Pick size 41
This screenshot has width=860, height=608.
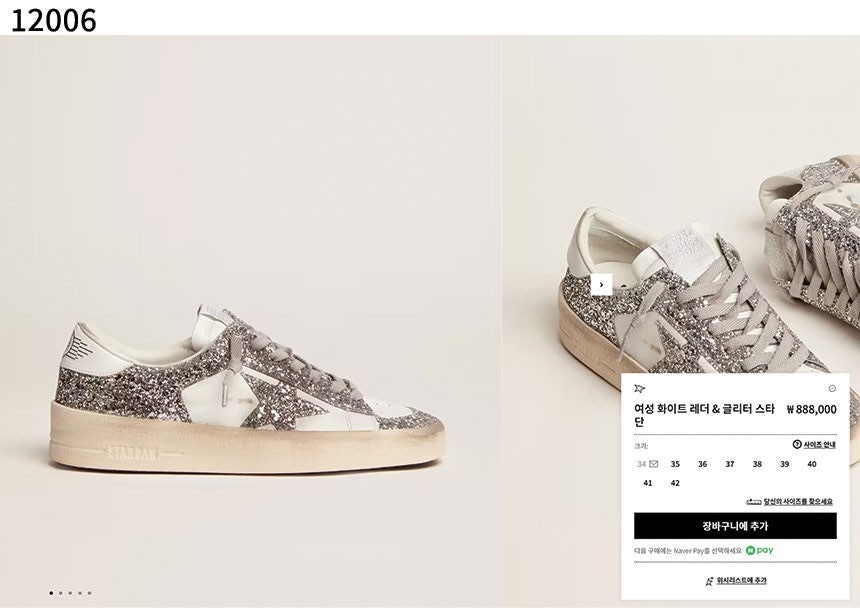(648, 483)
